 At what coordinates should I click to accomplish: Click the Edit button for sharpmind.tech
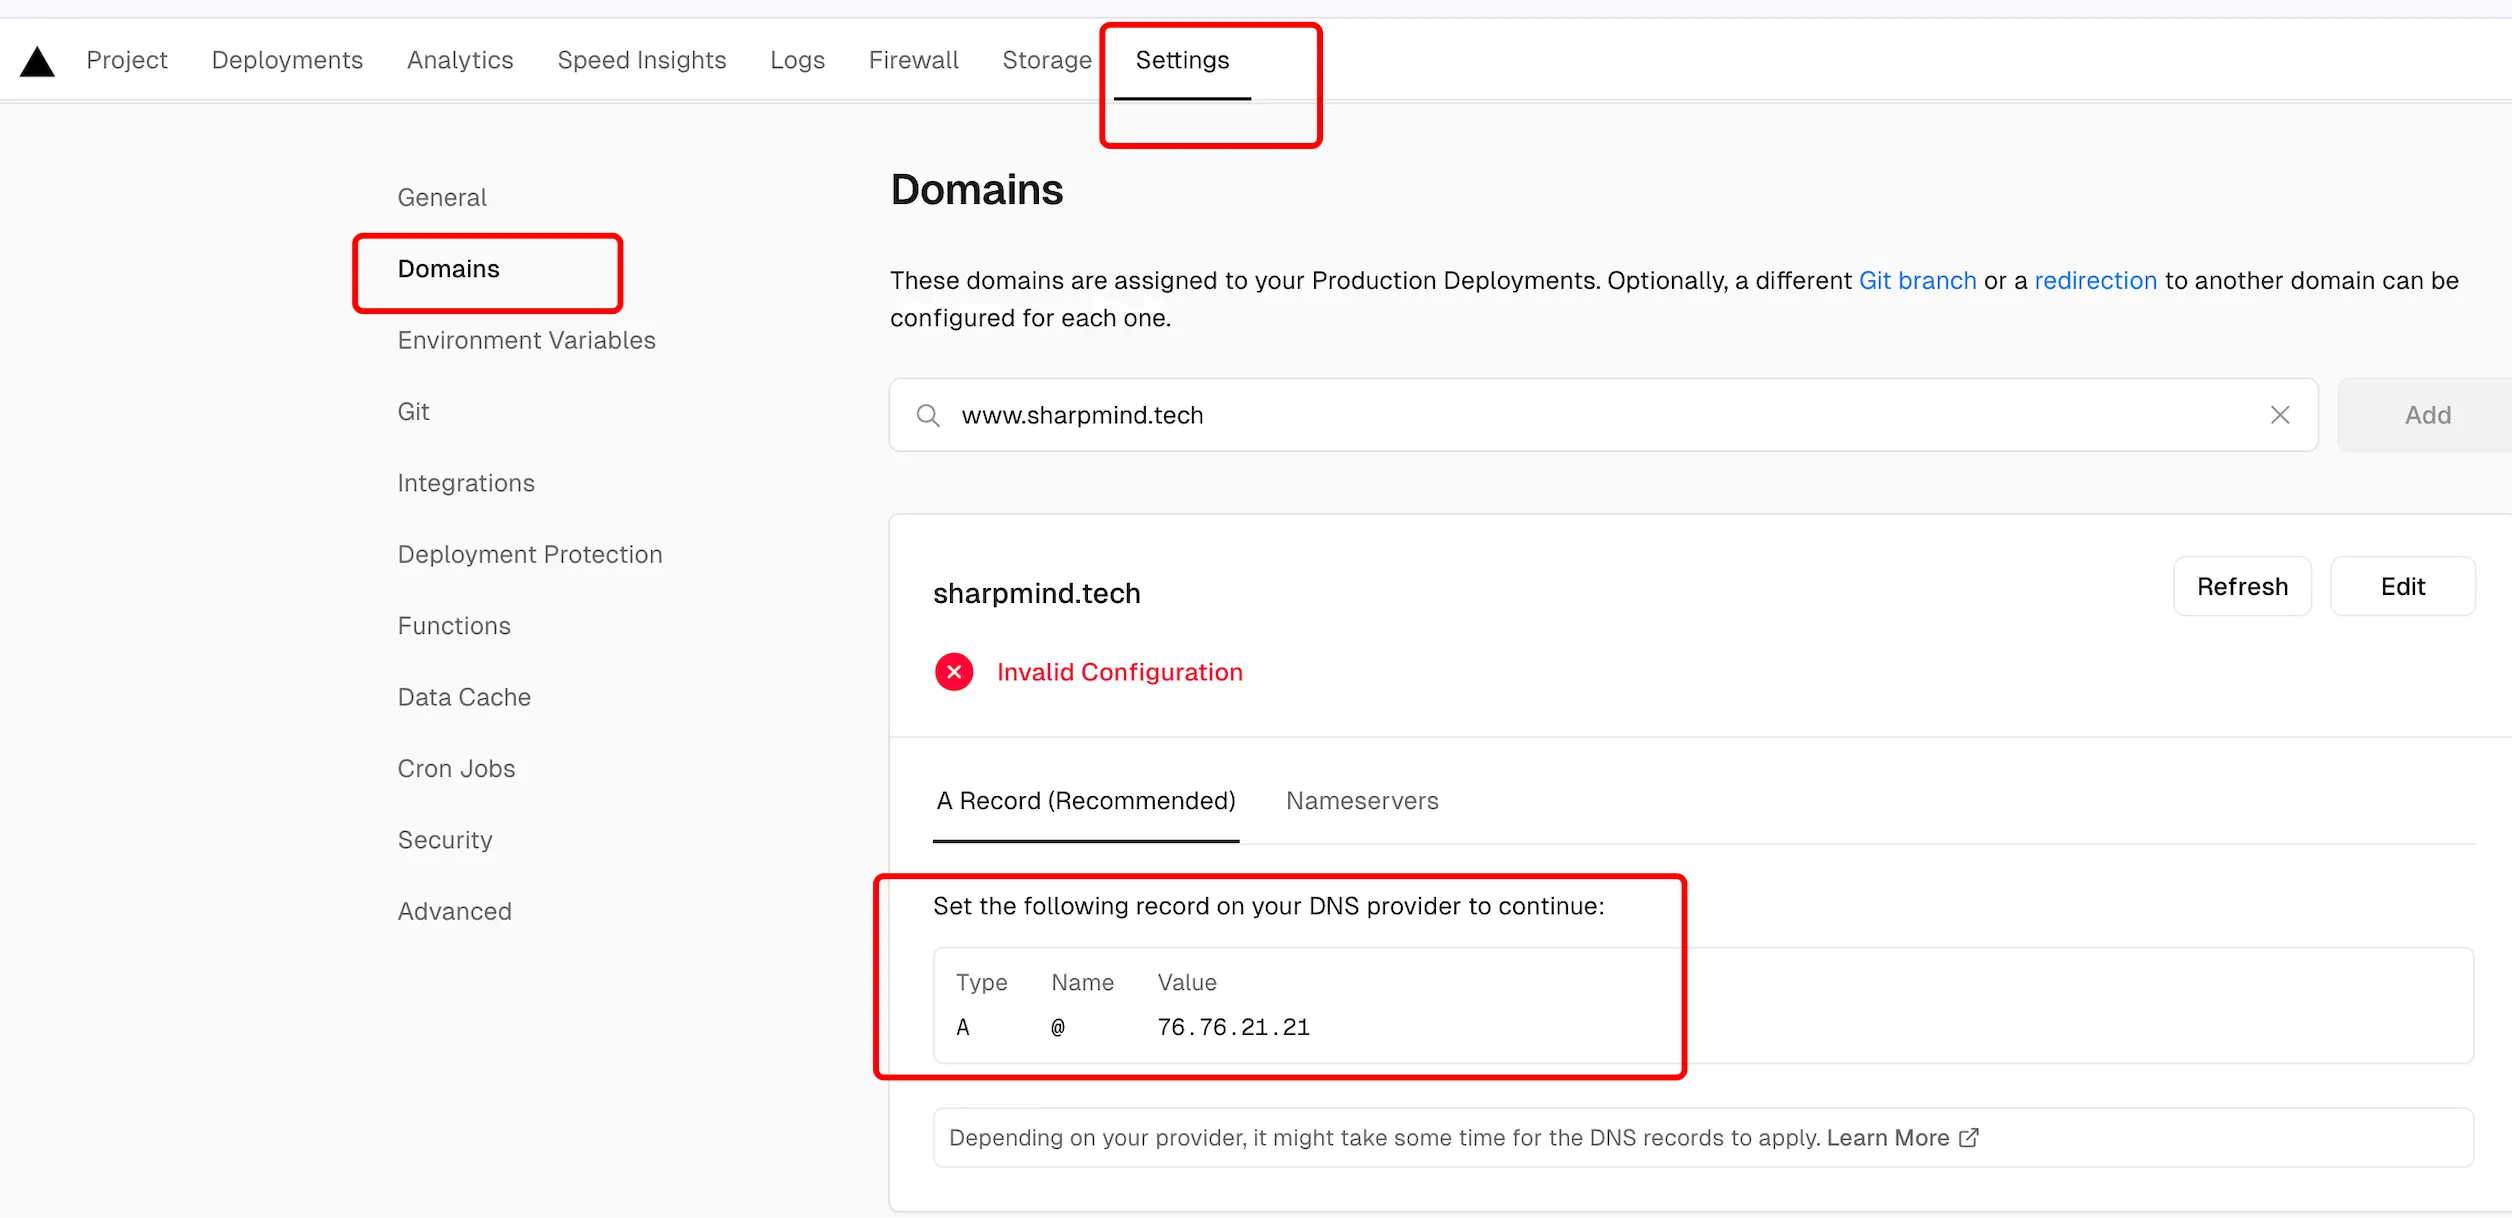(2402, 587)
